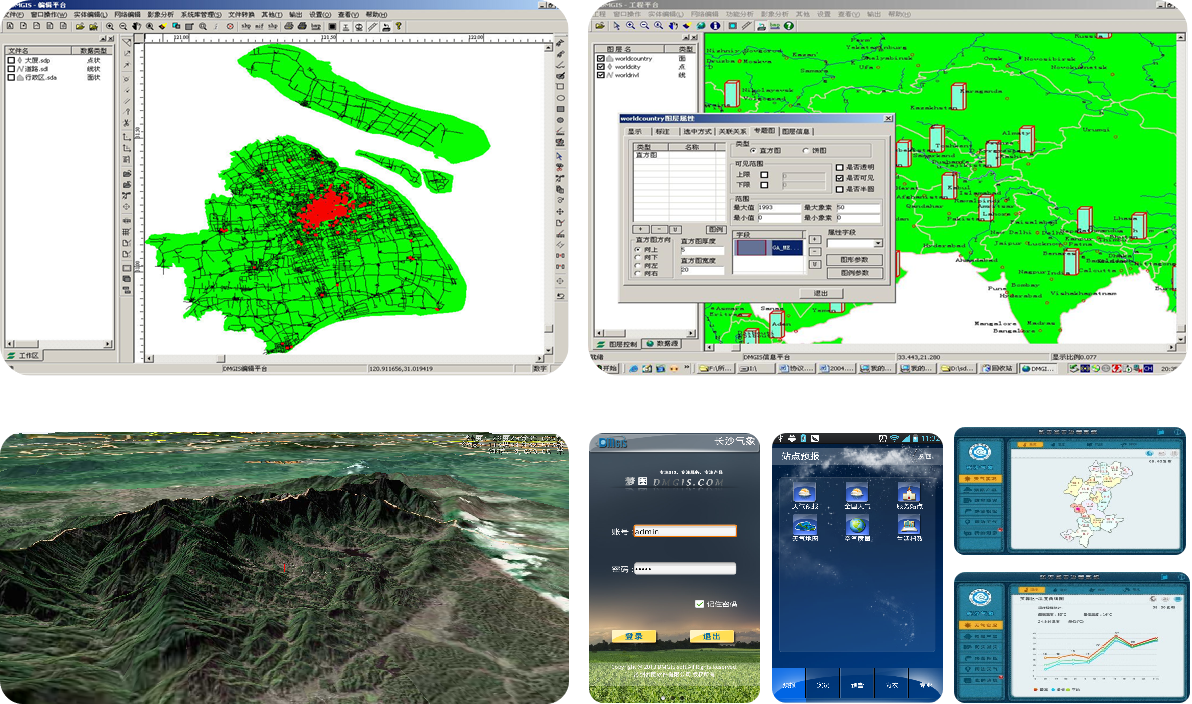Check the 大厦.sdp layer checkbox

coord(12,60)
